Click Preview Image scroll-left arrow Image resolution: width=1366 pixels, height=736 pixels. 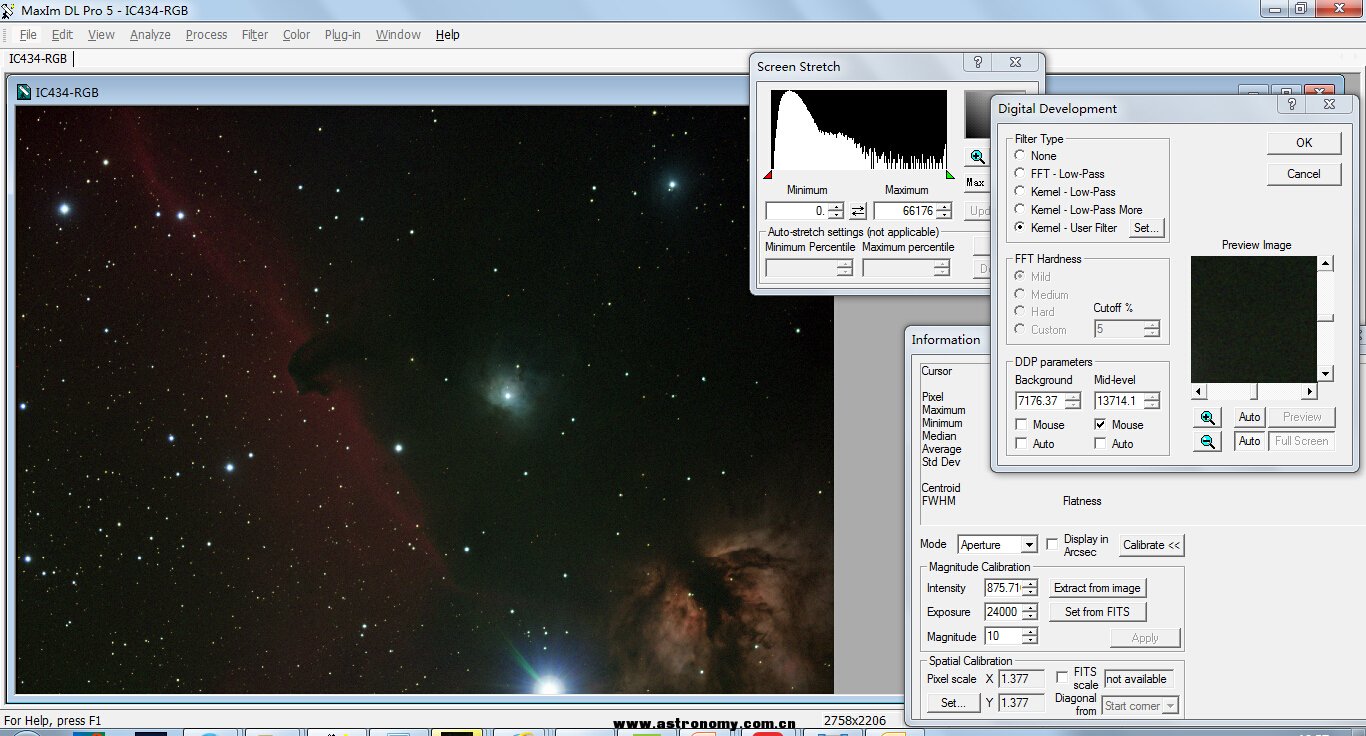point(1198,391)
